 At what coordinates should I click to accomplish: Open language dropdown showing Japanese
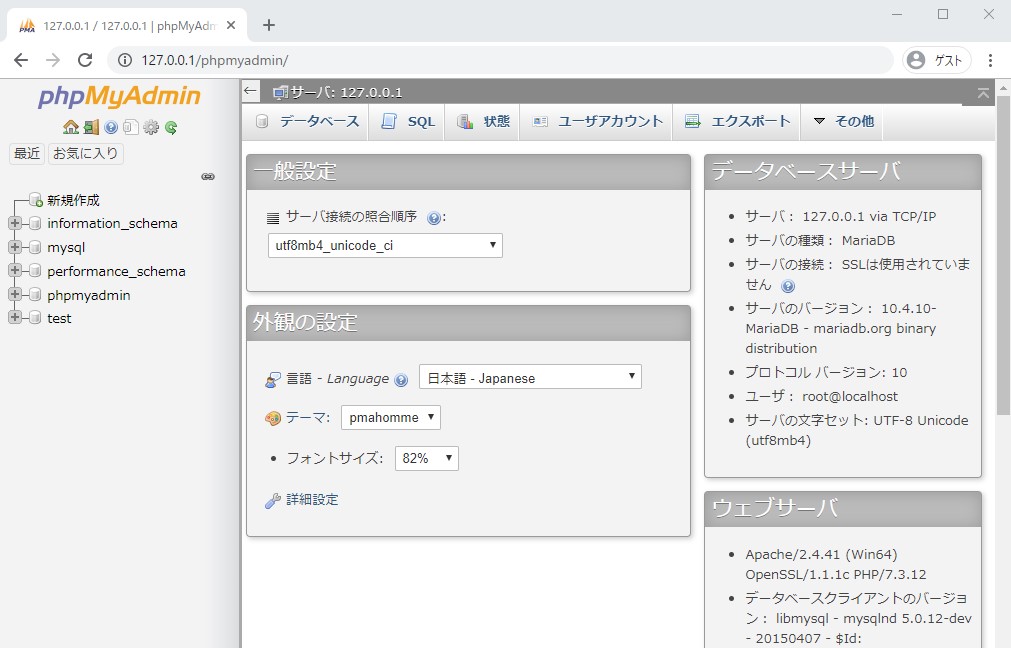[530, 377]
